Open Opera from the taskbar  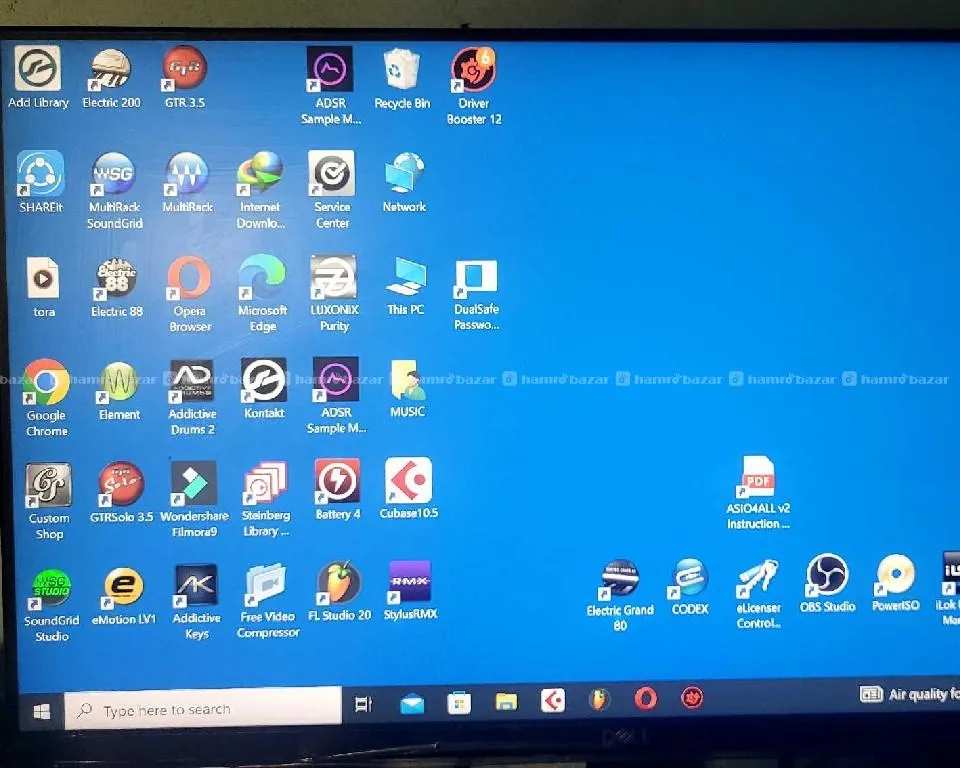click(645, 698)
